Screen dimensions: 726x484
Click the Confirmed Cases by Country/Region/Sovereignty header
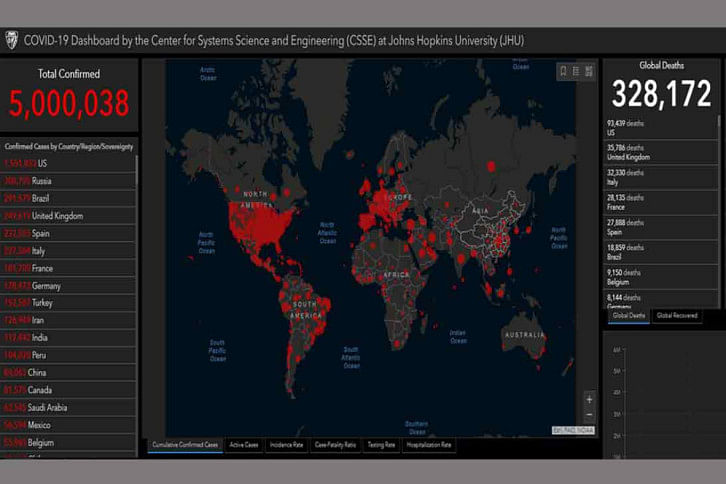(69, 147)
